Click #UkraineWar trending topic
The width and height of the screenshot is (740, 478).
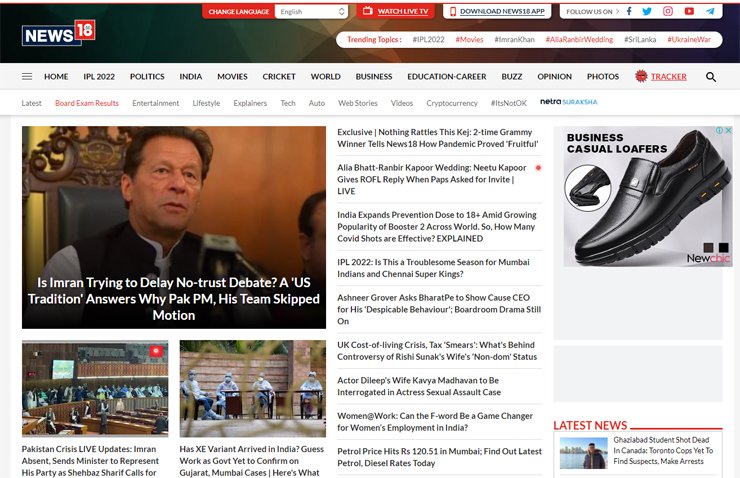pyautogui.click(x=689, y=40)
